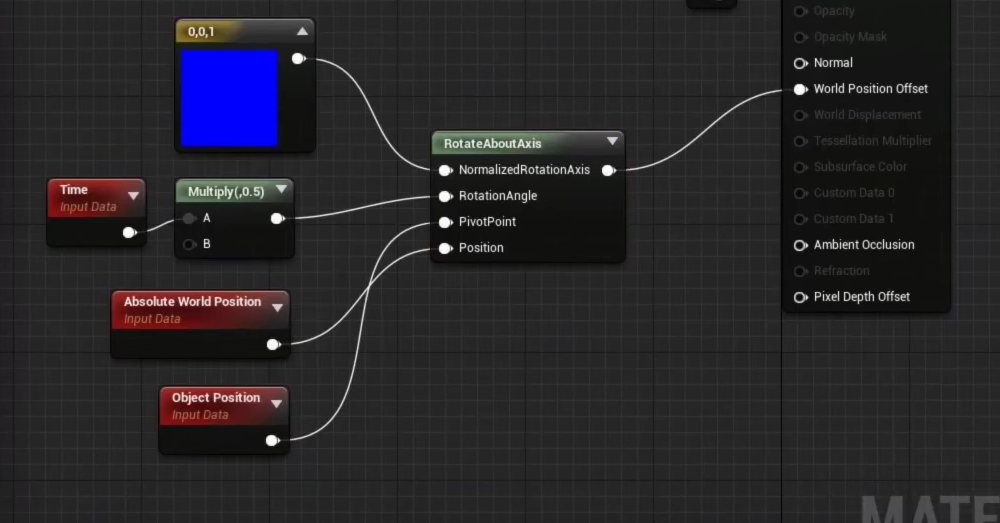The height and width of the screenshot is (523, 1000).
Task: Select the RotateAboutAxis node title
Action: pos(492,144)
